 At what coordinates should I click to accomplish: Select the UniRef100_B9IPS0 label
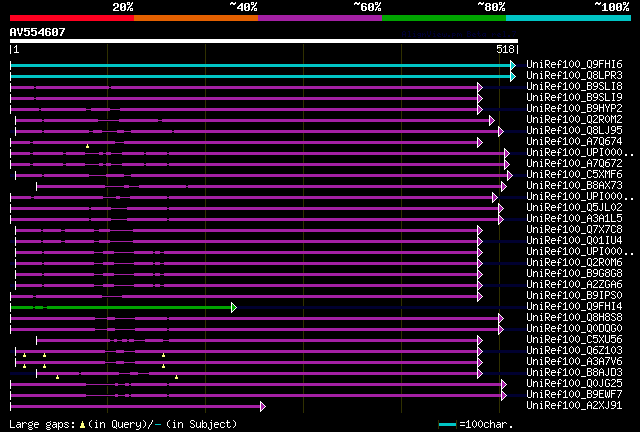(574, 296)
